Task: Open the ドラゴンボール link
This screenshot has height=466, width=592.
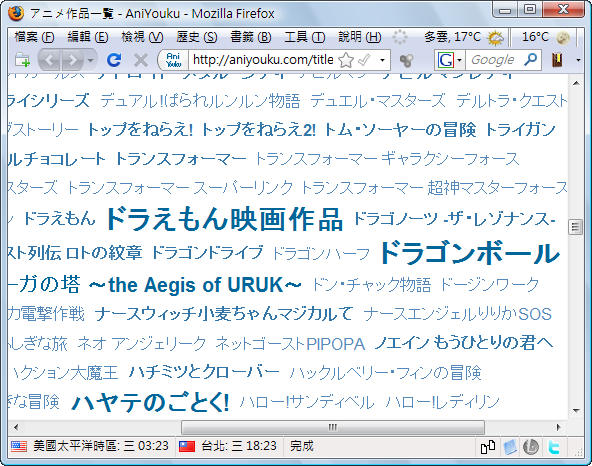Action: point(470,253)
